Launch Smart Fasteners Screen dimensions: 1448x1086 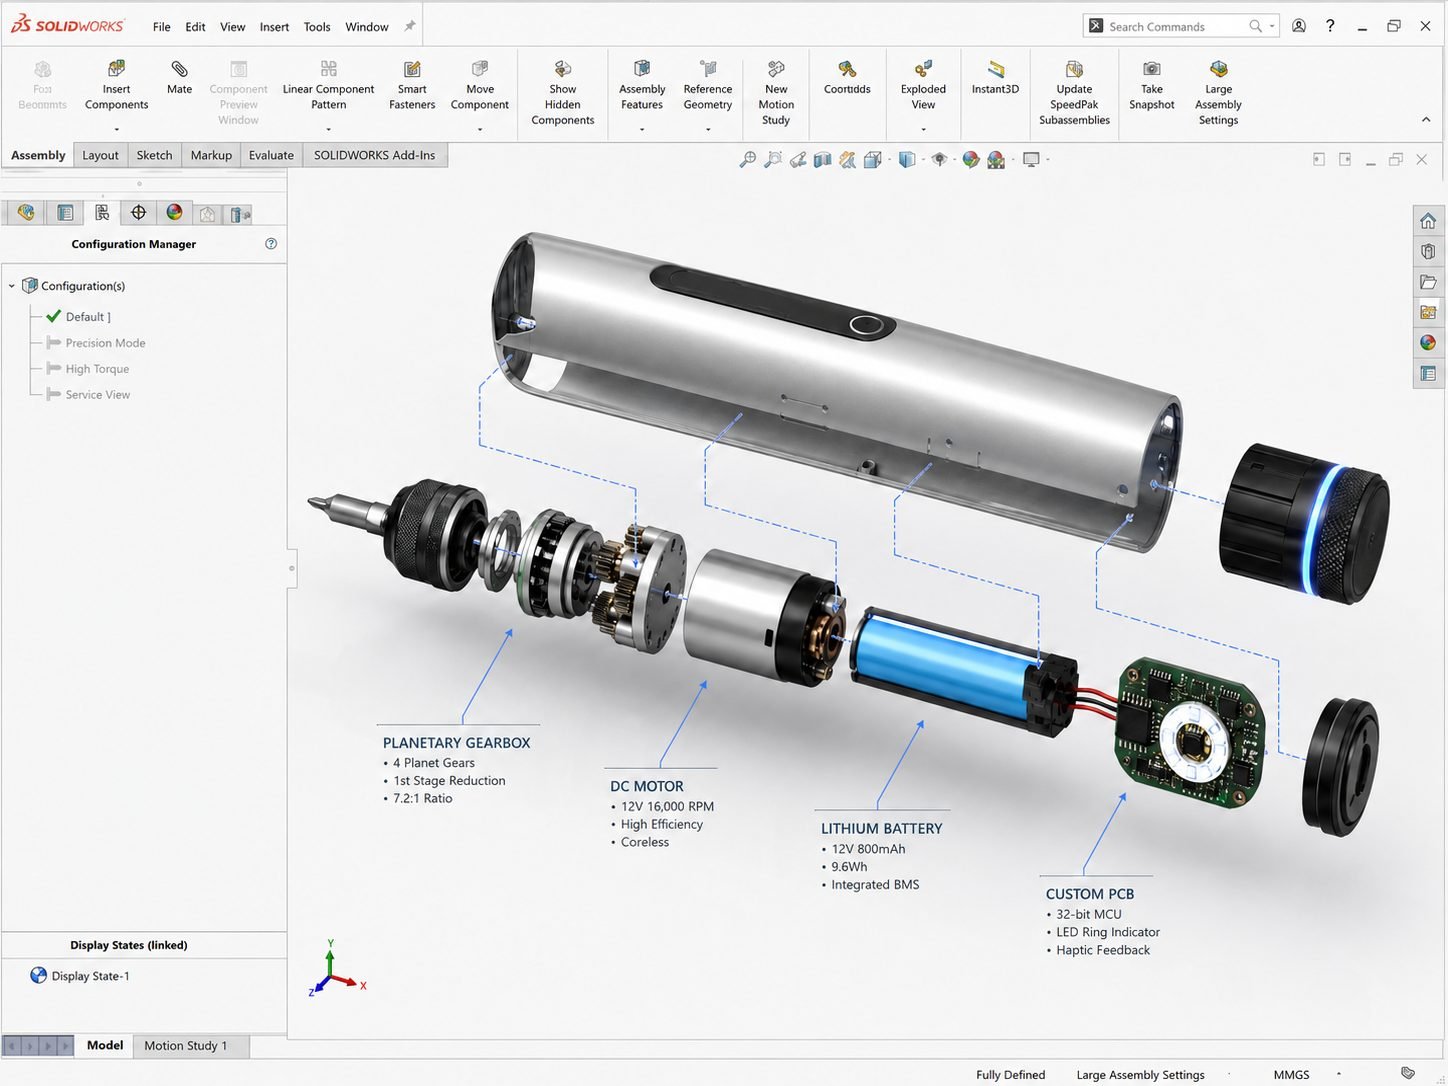coord(412,85)
